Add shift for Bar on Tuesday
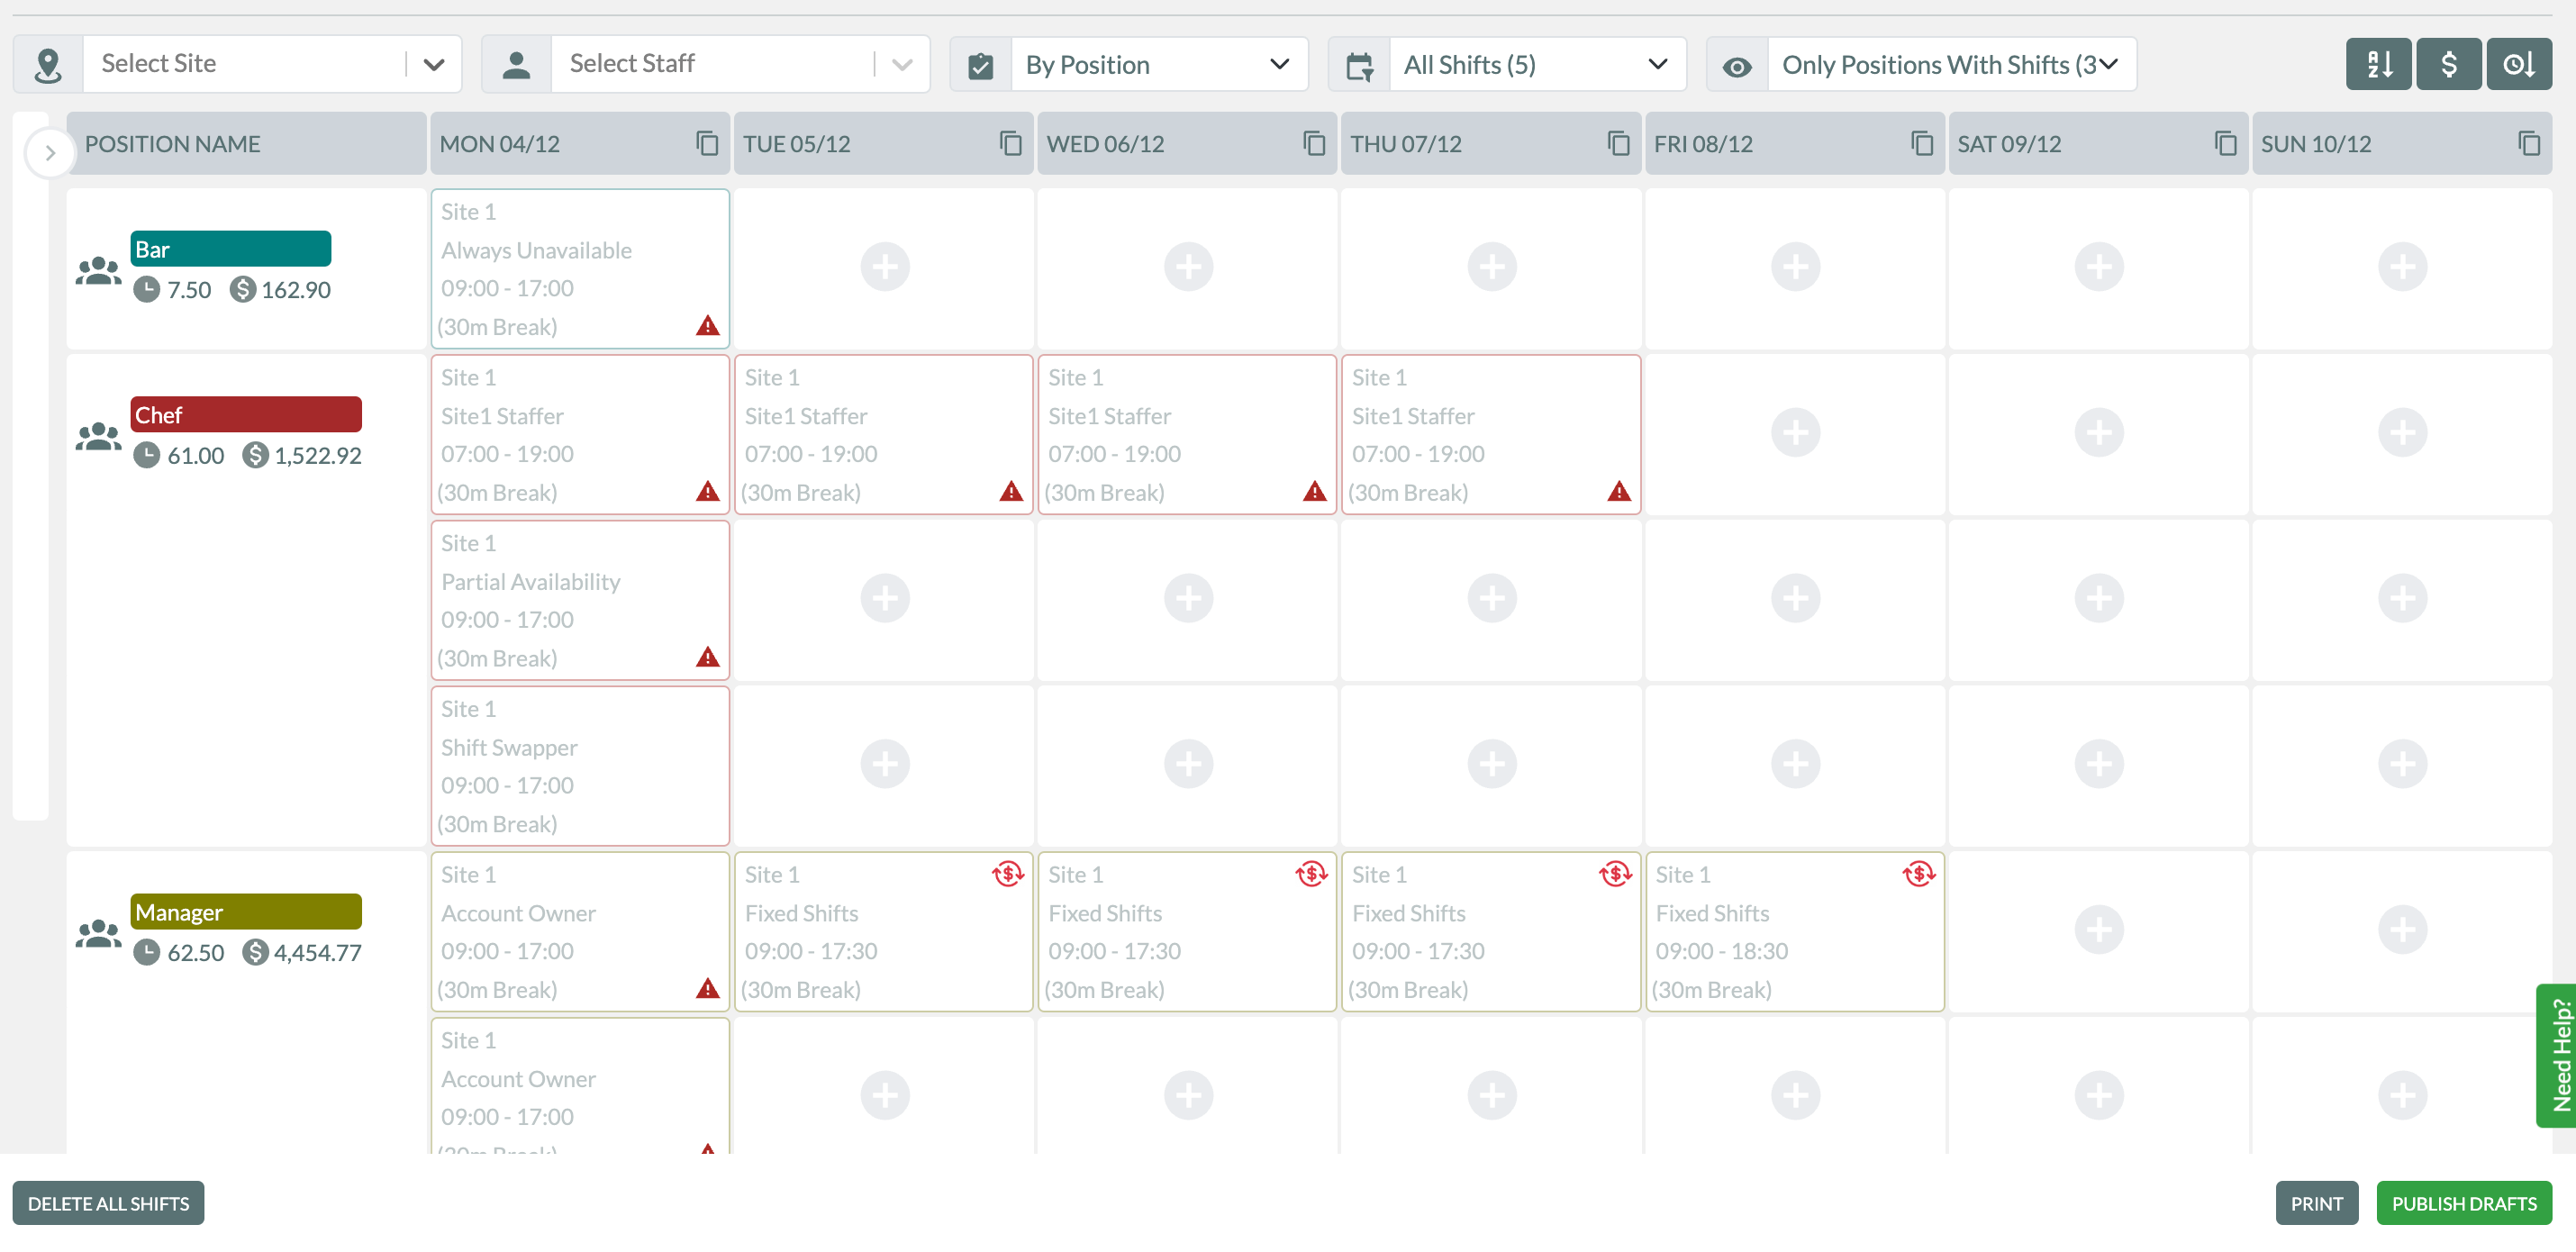Viewport: 2576px width, 1252px height. pos(884,267)
